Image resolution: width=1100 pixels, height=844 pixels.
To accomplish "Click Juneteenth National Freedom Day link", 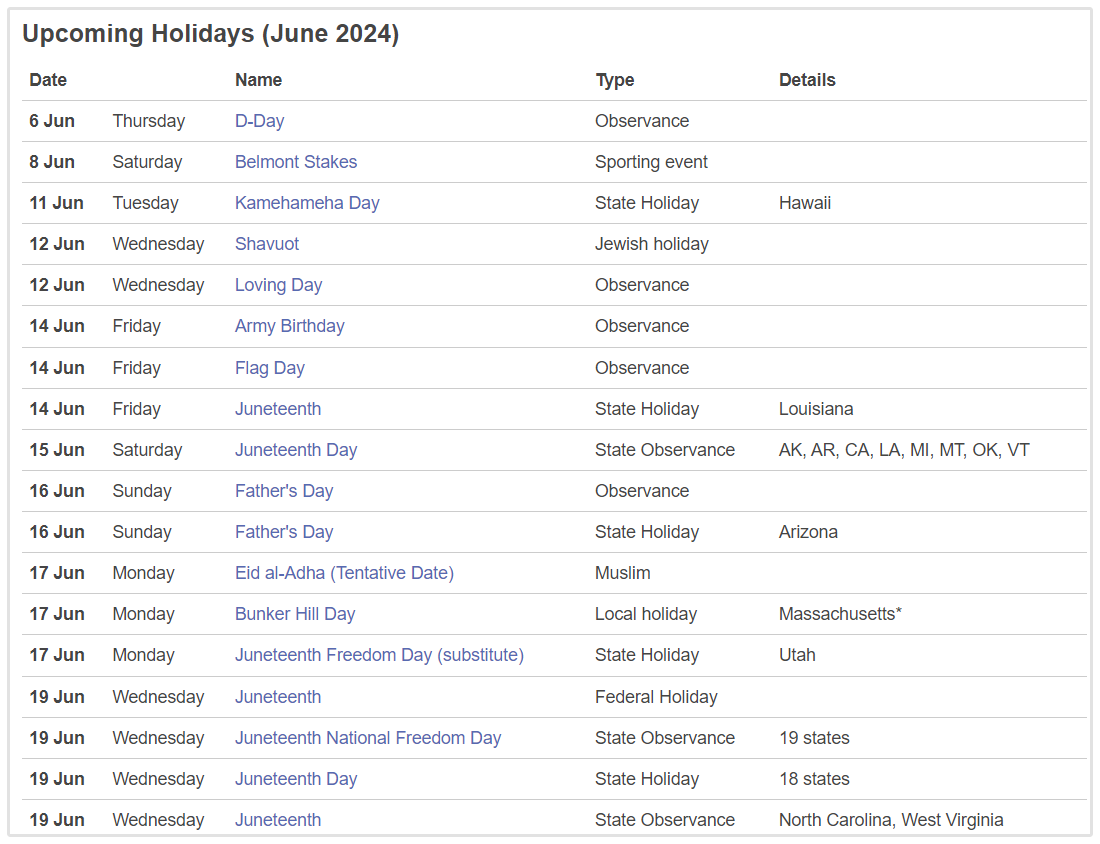I will [368, 738].
